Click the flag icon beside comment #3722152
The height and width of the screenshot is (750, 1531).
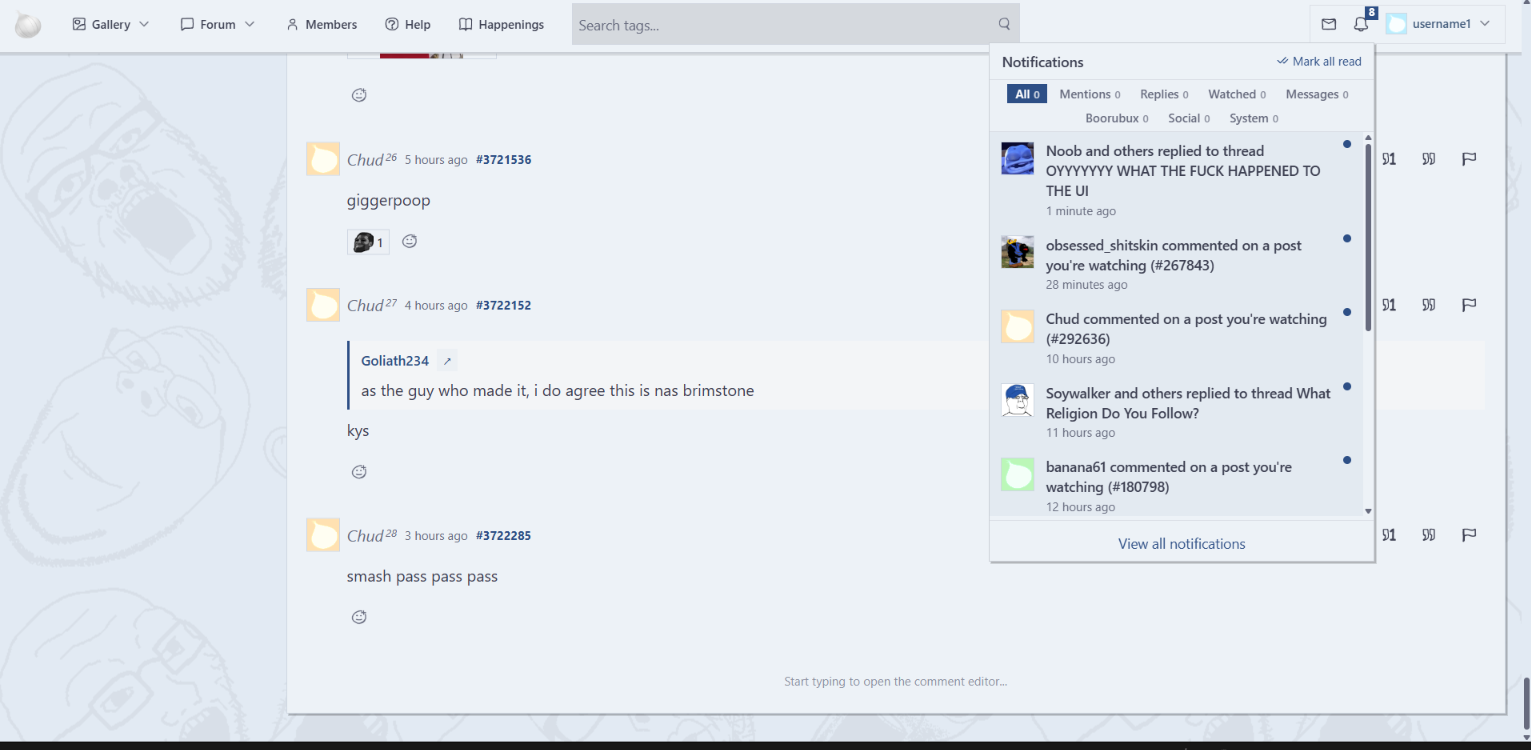1469,305
